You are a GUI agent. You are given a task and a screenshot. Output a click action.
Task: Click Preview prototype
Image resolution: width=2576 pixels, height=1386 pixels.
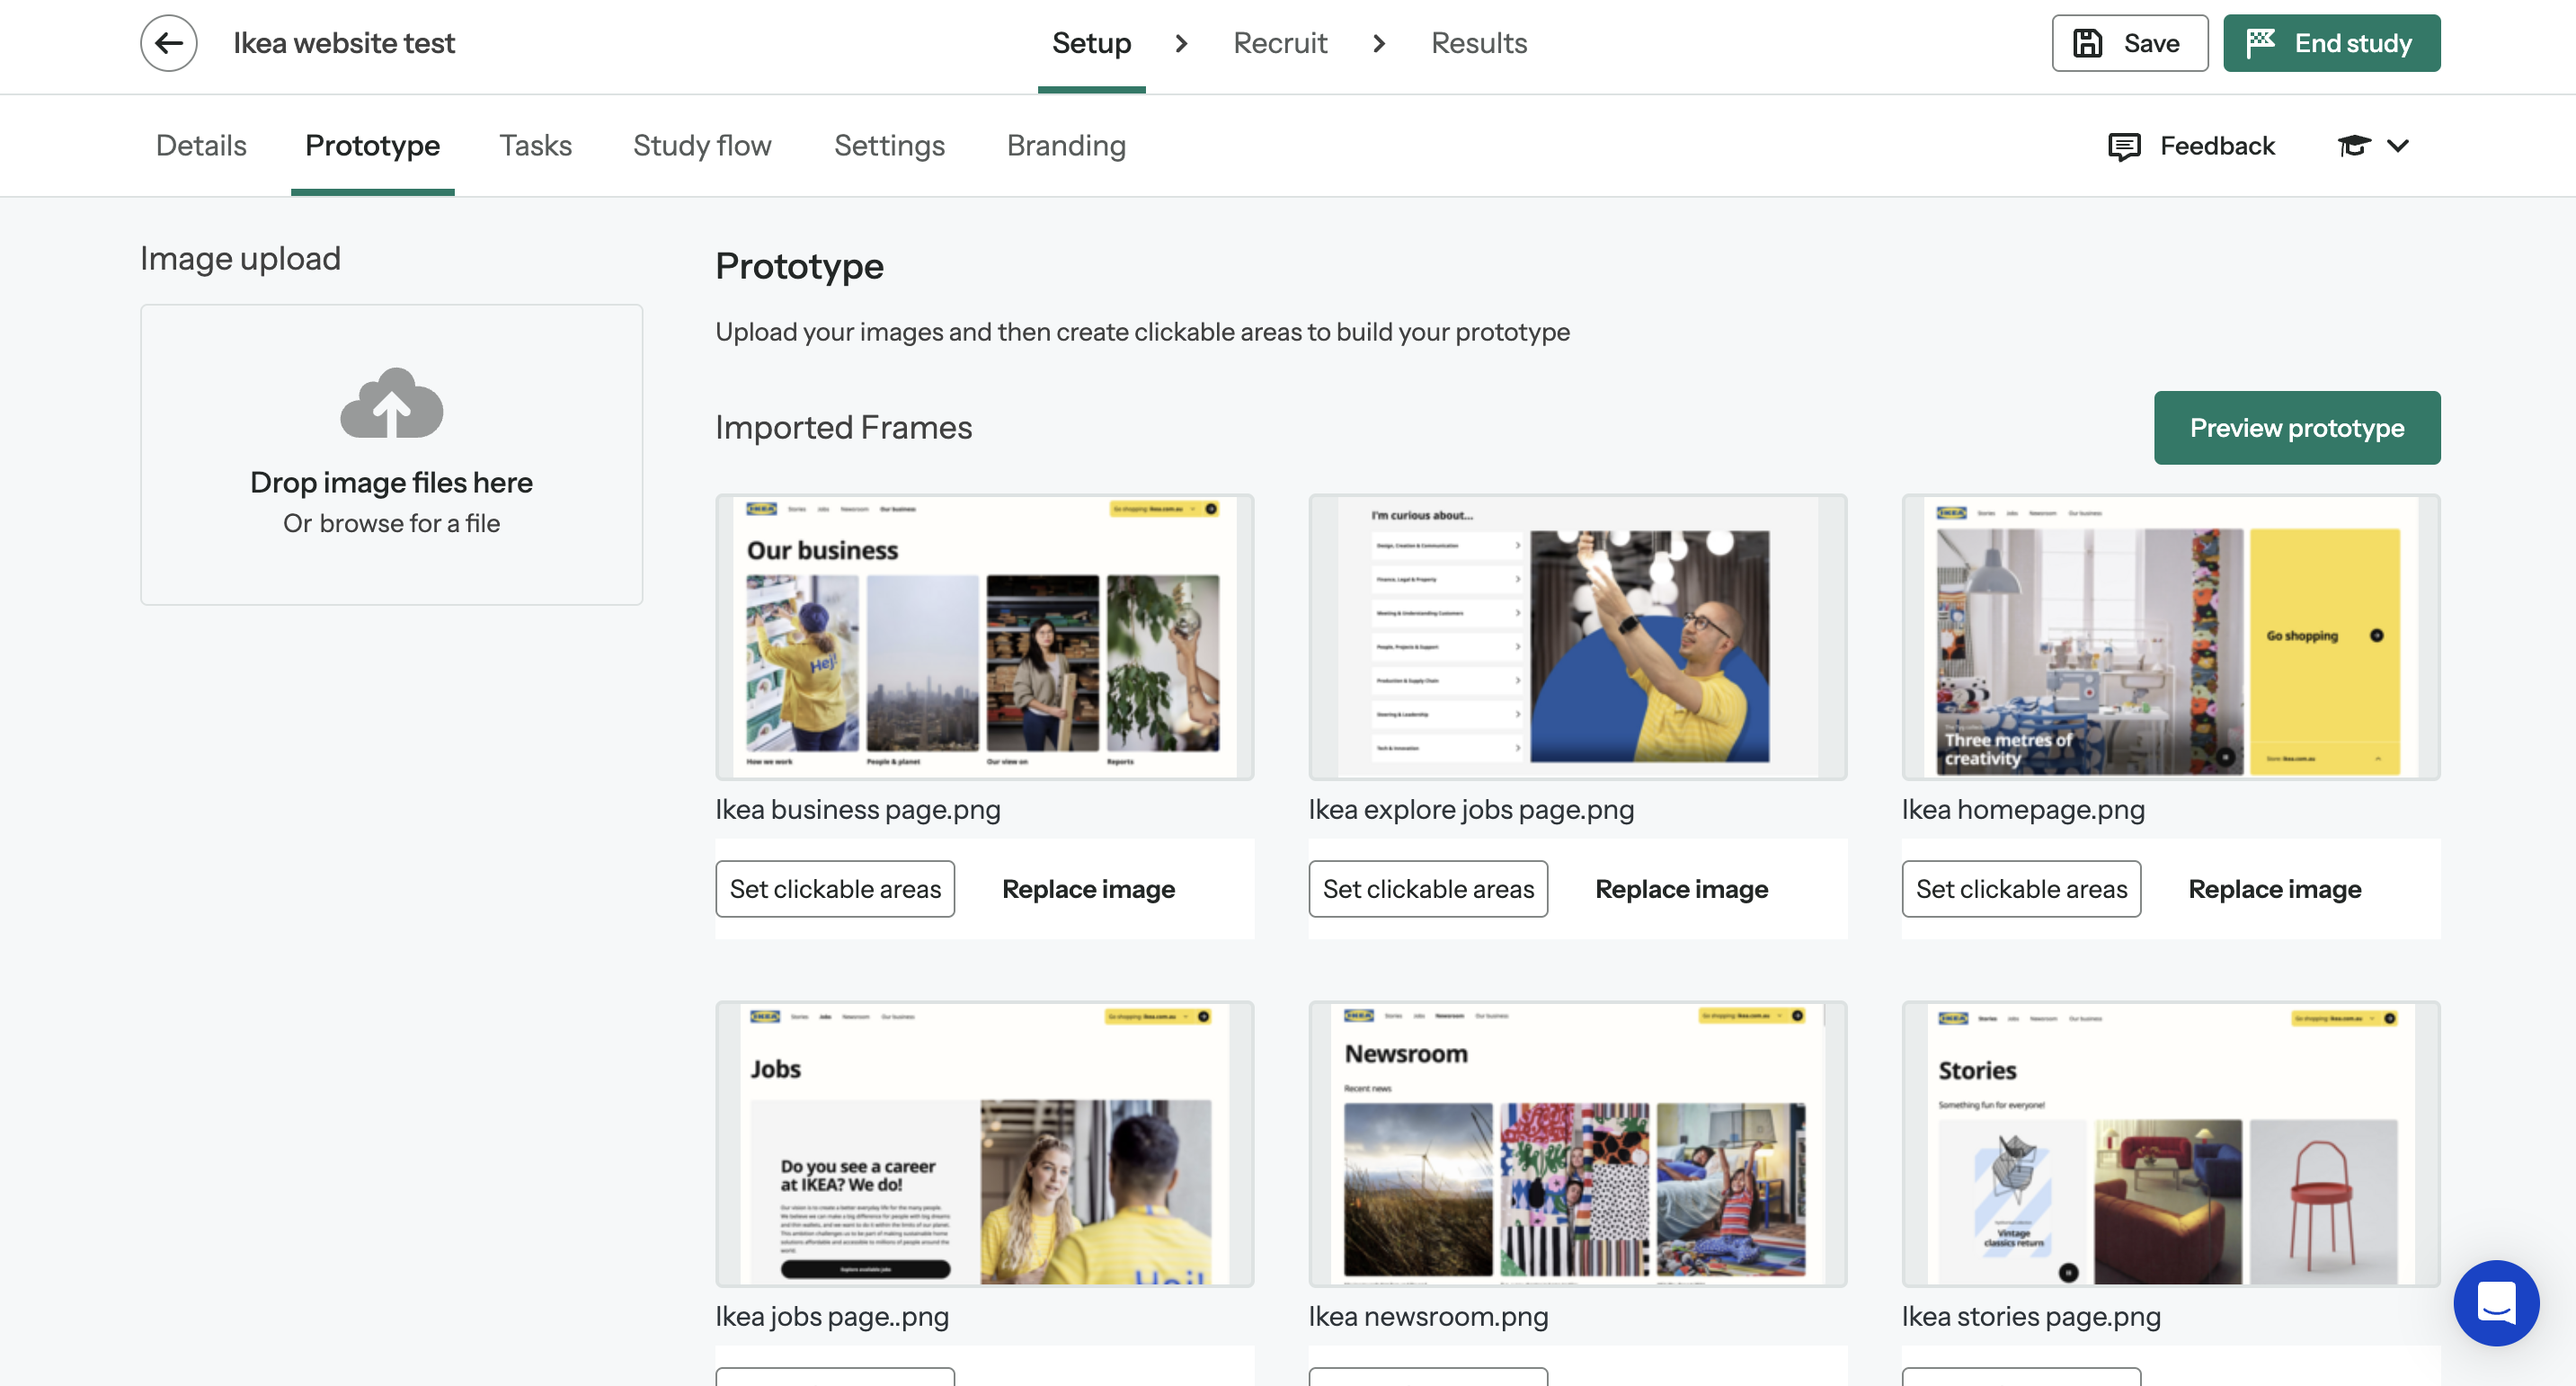tap(2297, 428)
